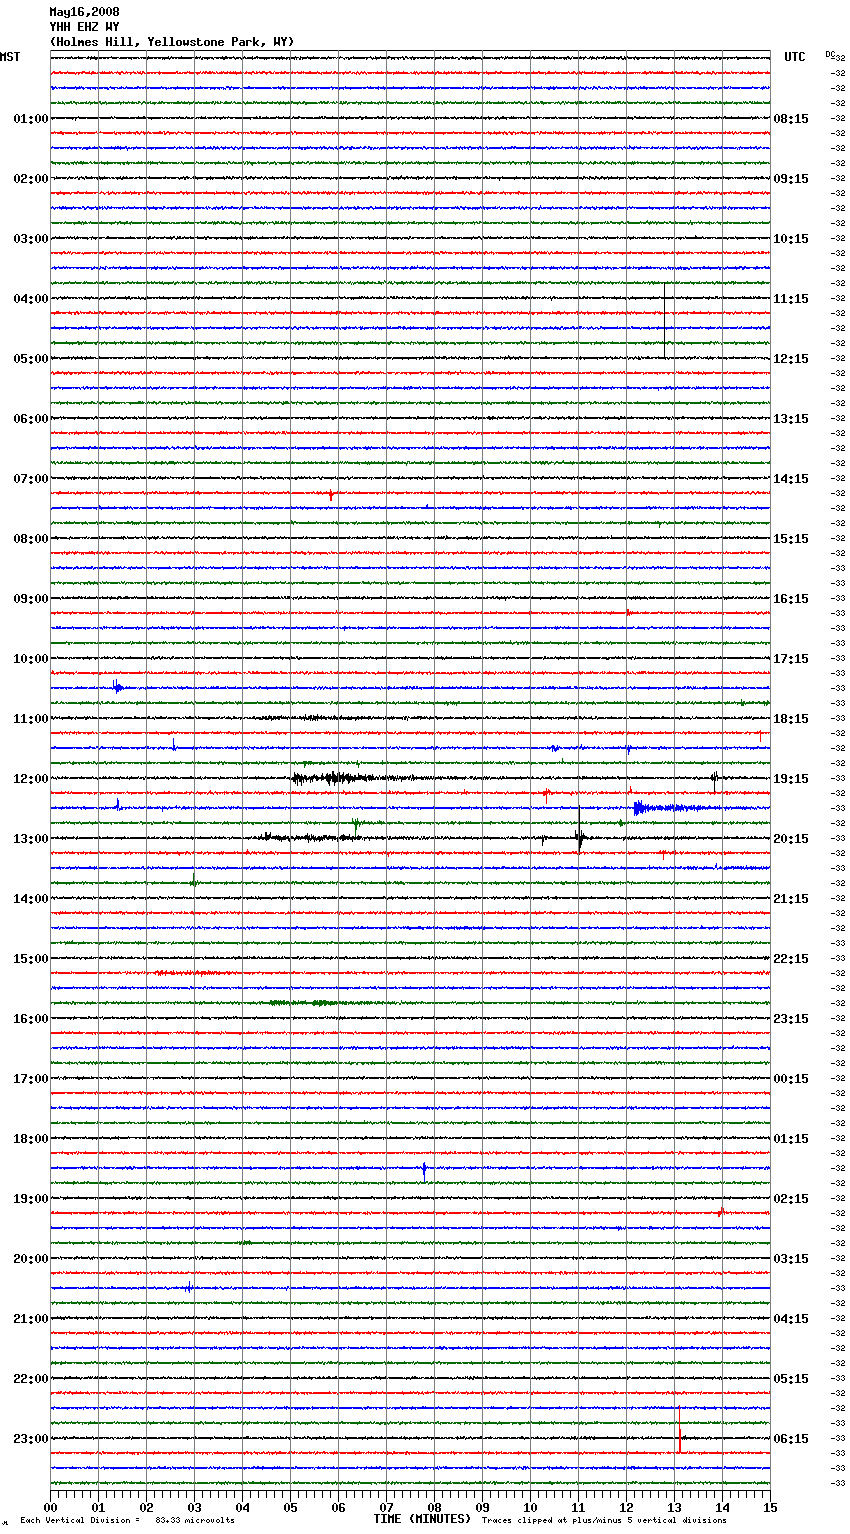This screenshot has height=1534, width=850.
Task: Click the 11:15 UTC time label
Action: (x=791, y=299)
